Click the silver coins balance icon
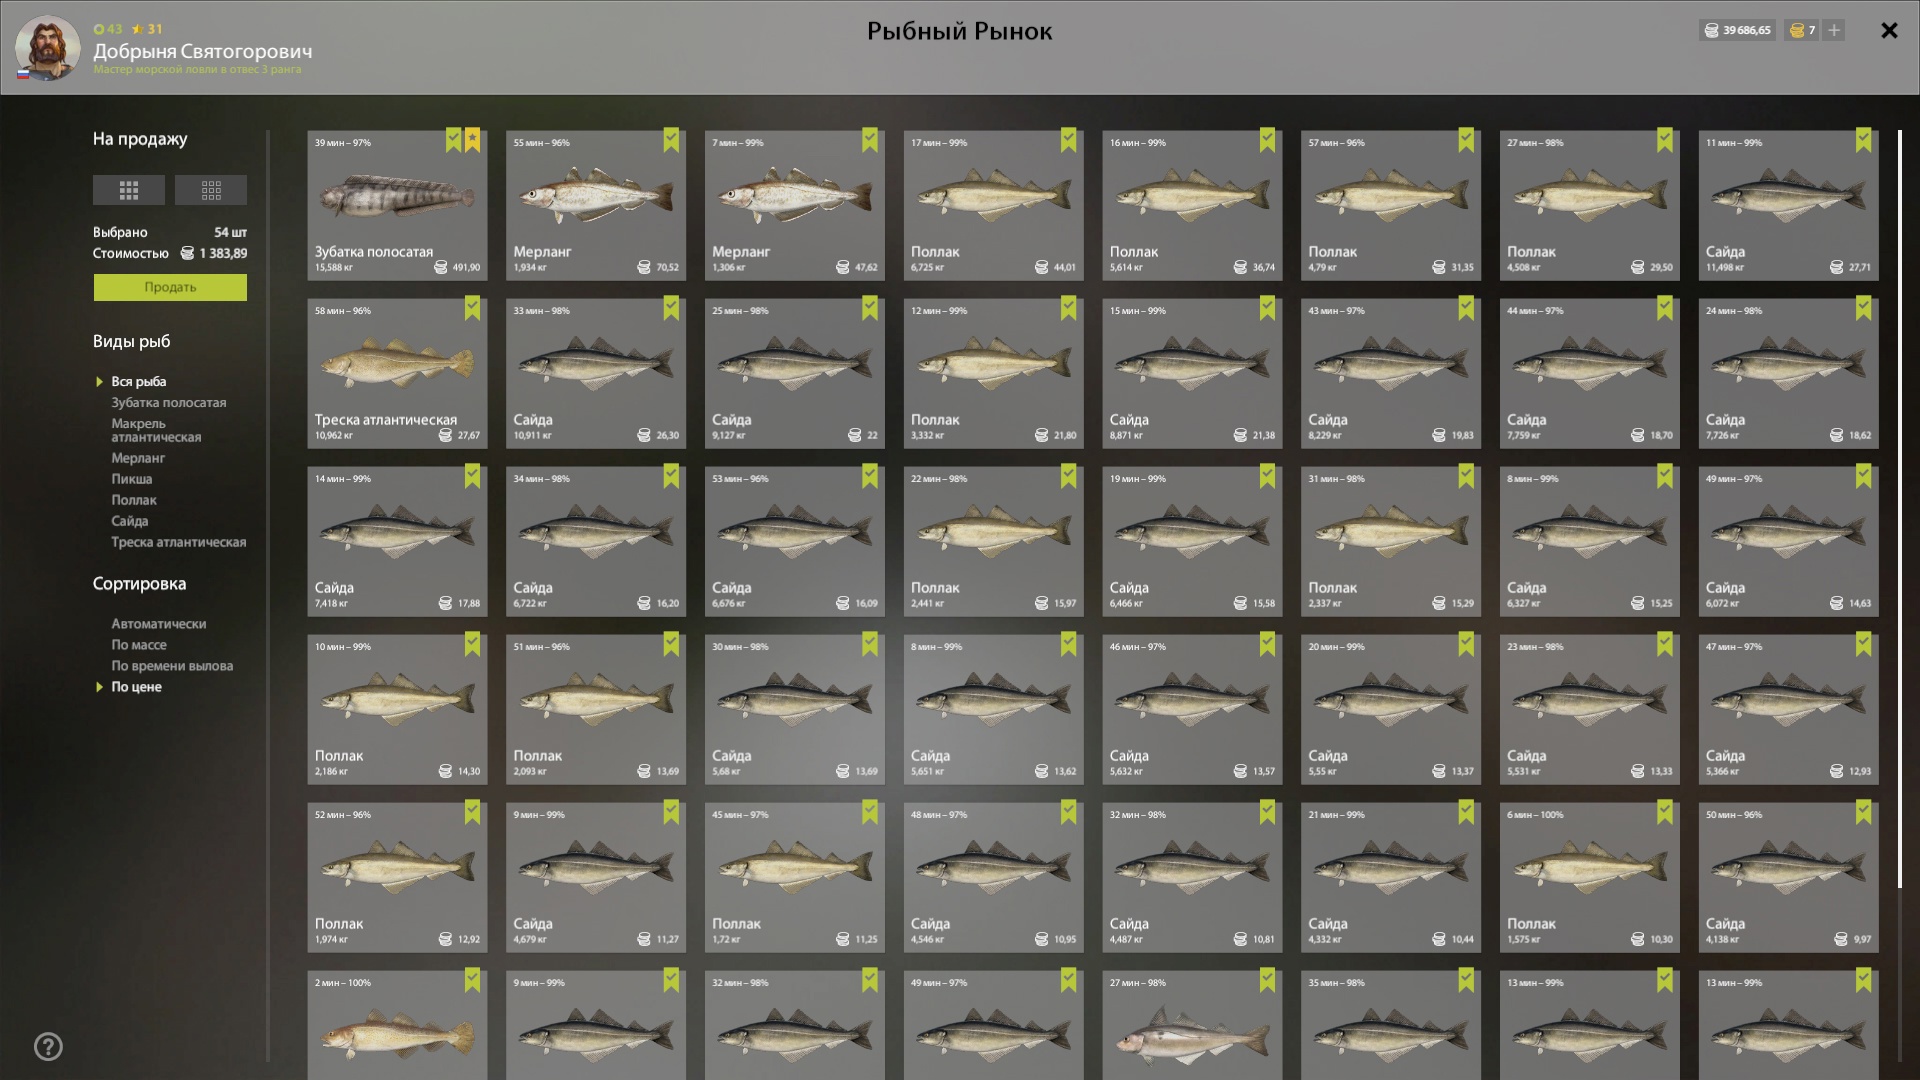Viewport: 1920px width, 1080px height. [1711, 30]
